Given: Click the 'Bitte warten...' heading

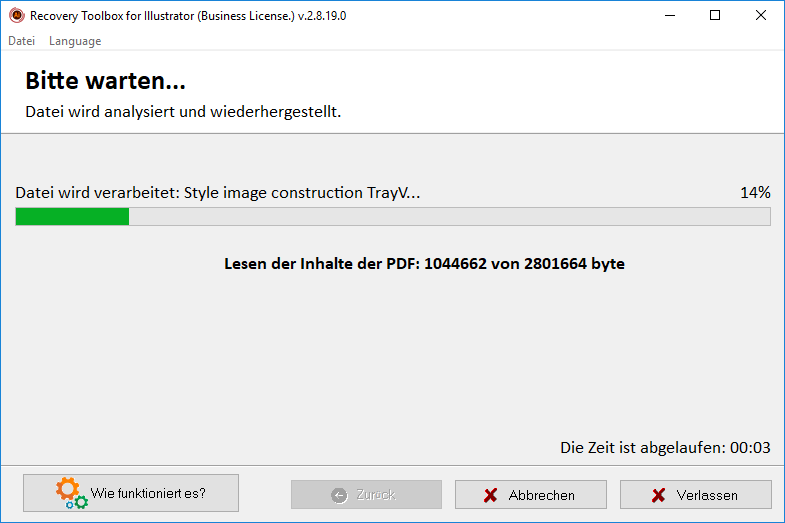Looking at the screenshot, I should [x=105, y=81].
